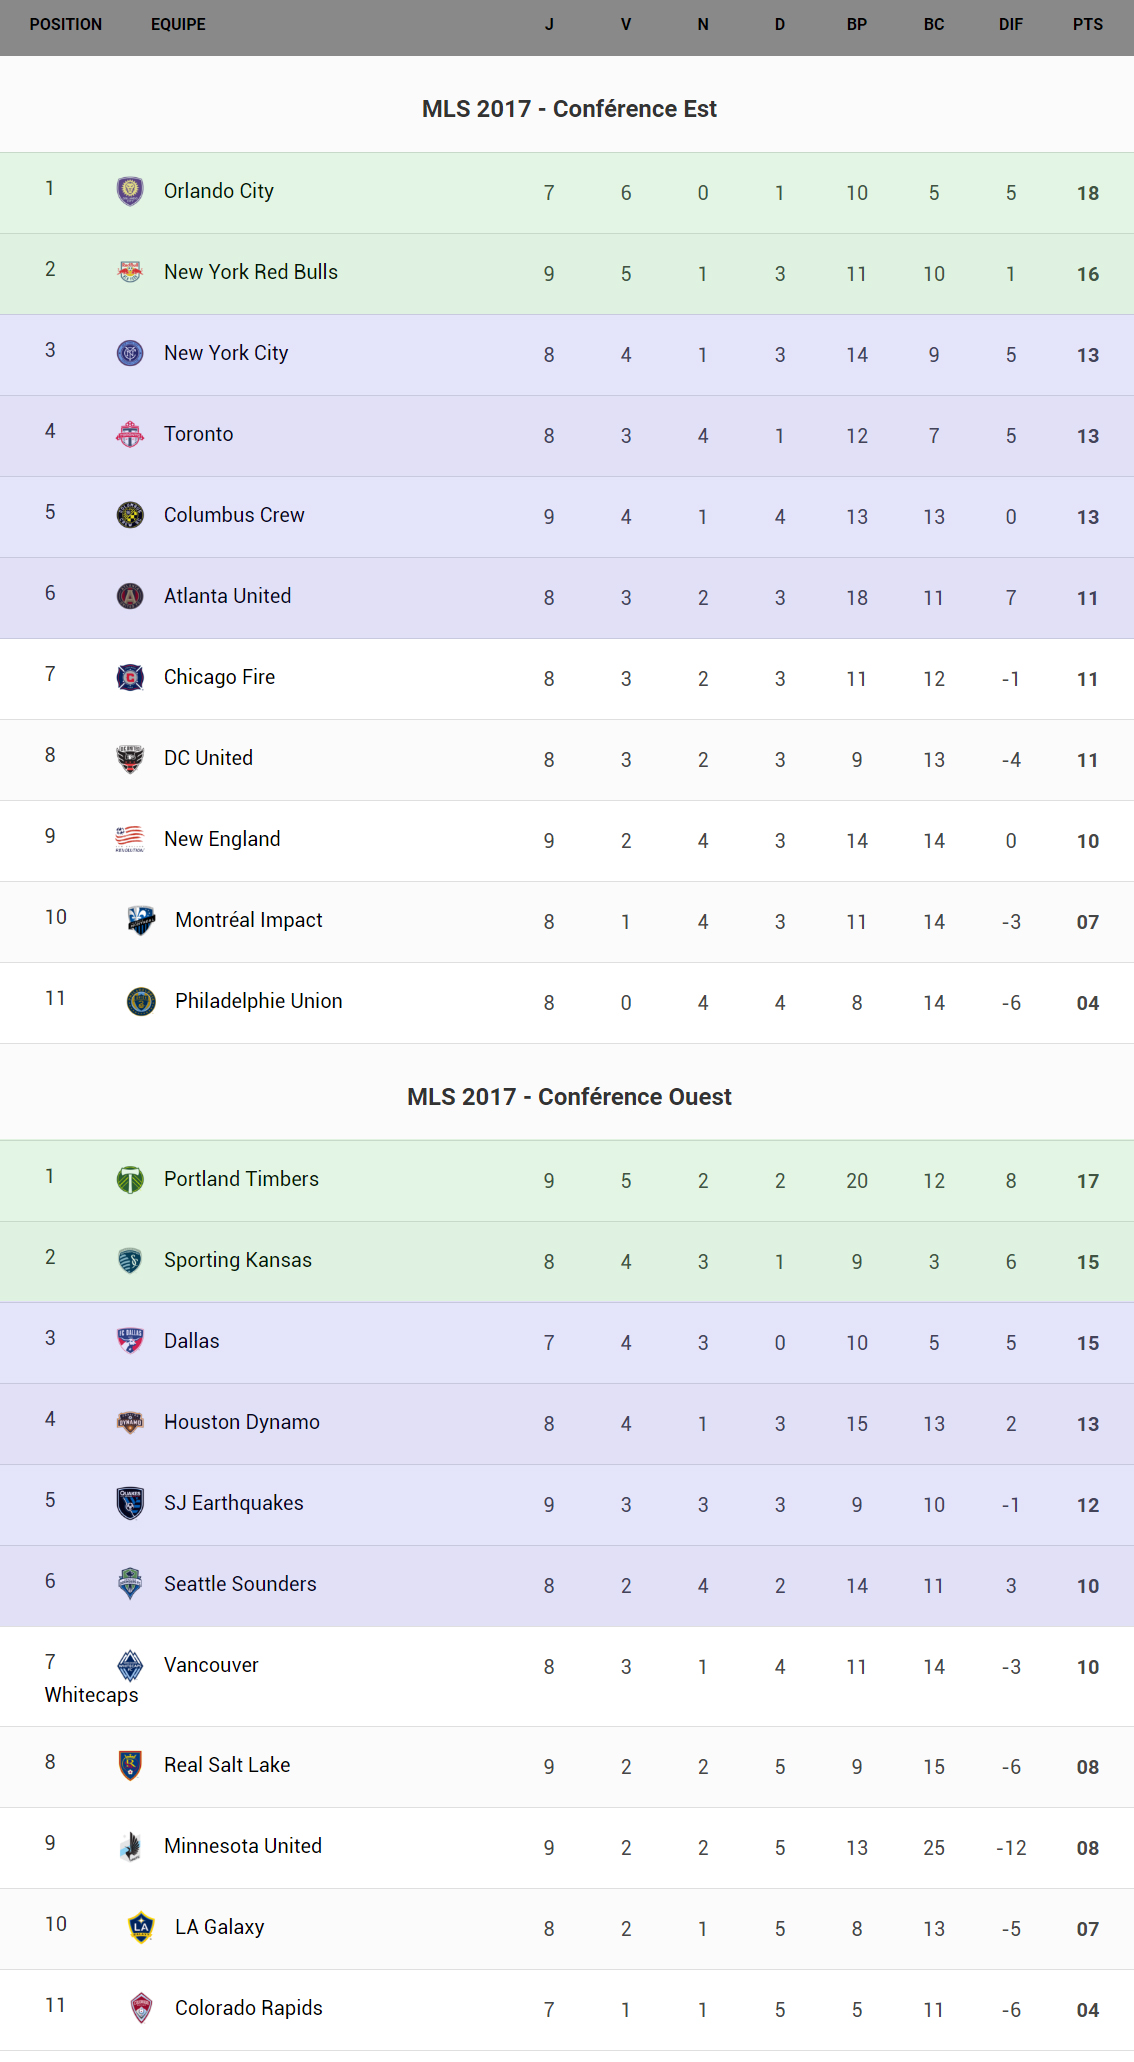Image resolution: width=1134 pixels, height=2062 pixels.
Task: Click the PTS column header
Action: click(1087, 25)
